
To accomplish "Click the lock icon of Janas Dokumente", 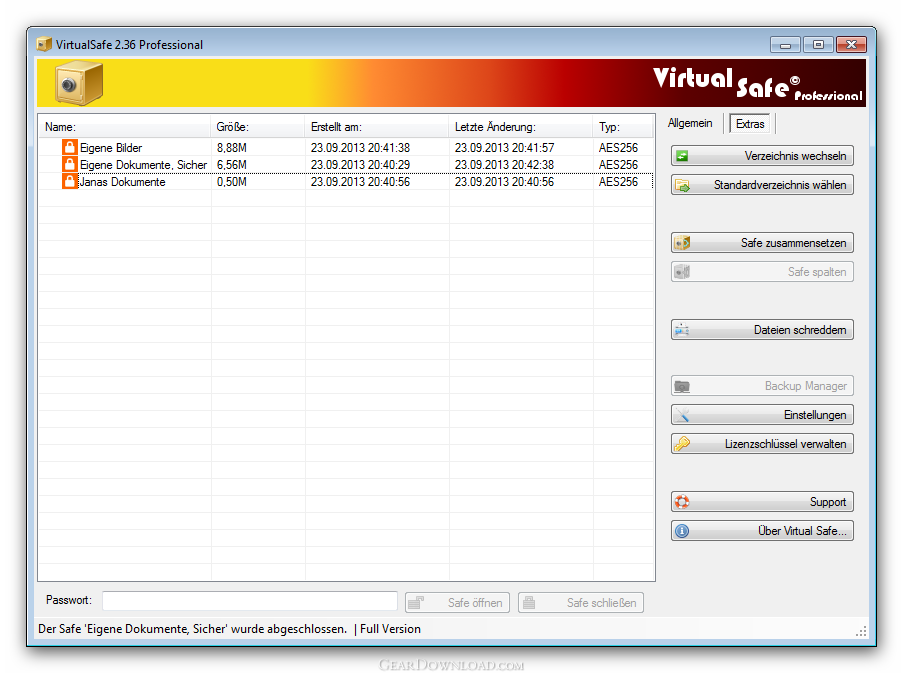I will point(69,181).
